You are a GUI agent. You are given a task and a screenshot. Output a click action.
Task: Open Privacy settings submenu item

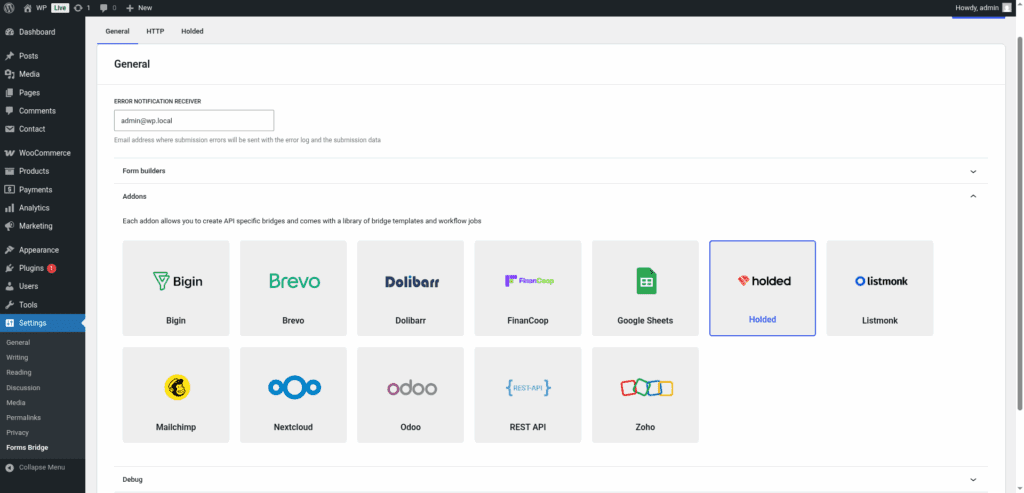(18, 432)
